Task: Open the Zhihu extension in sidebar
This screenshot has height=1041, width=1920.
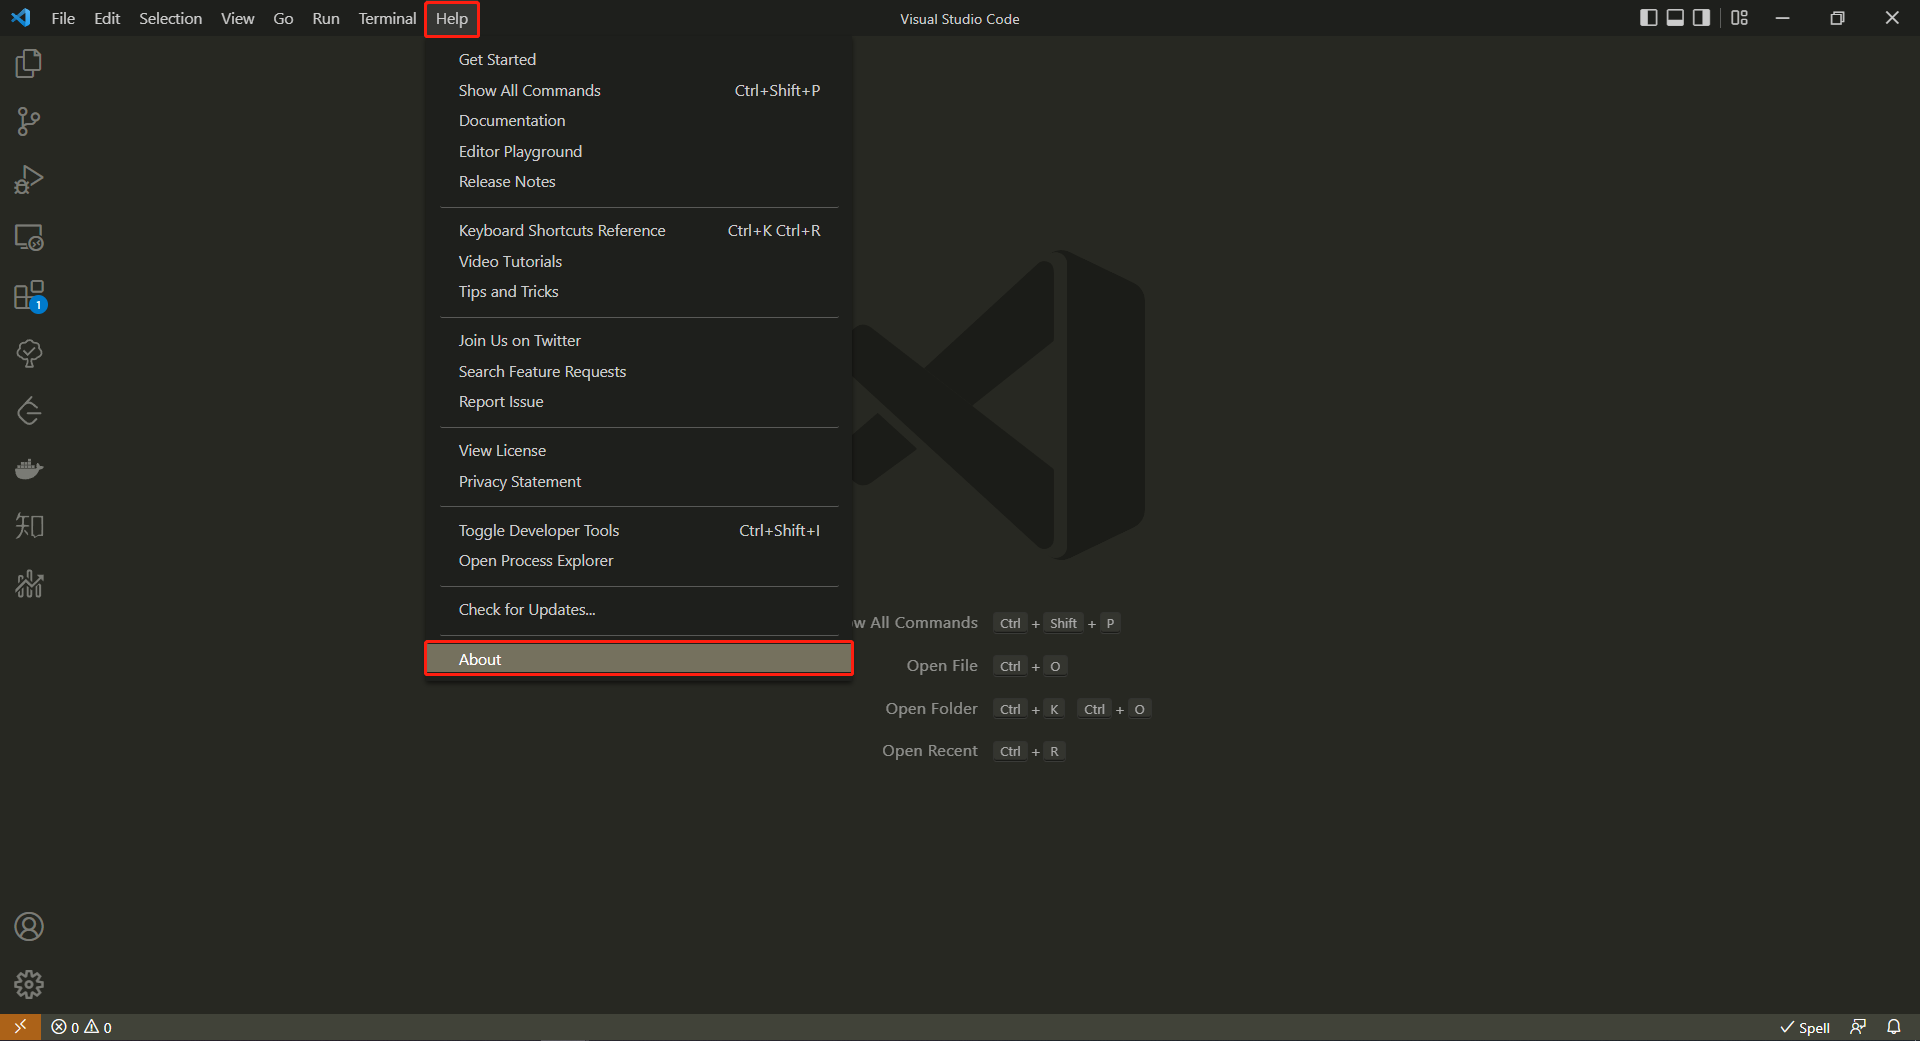Action: click(29, 525)
